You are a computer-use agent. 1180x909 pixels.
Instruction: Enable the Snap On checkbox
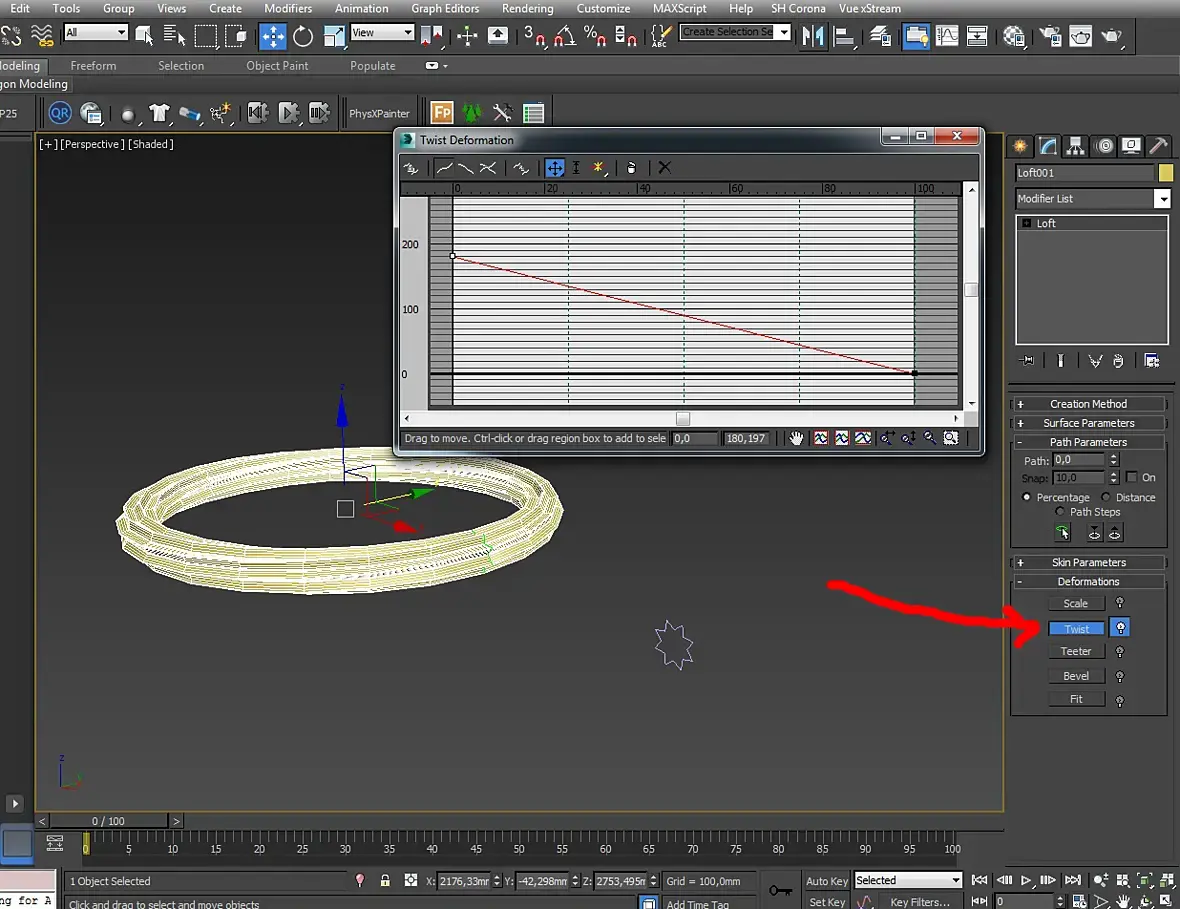point(1131,478)
